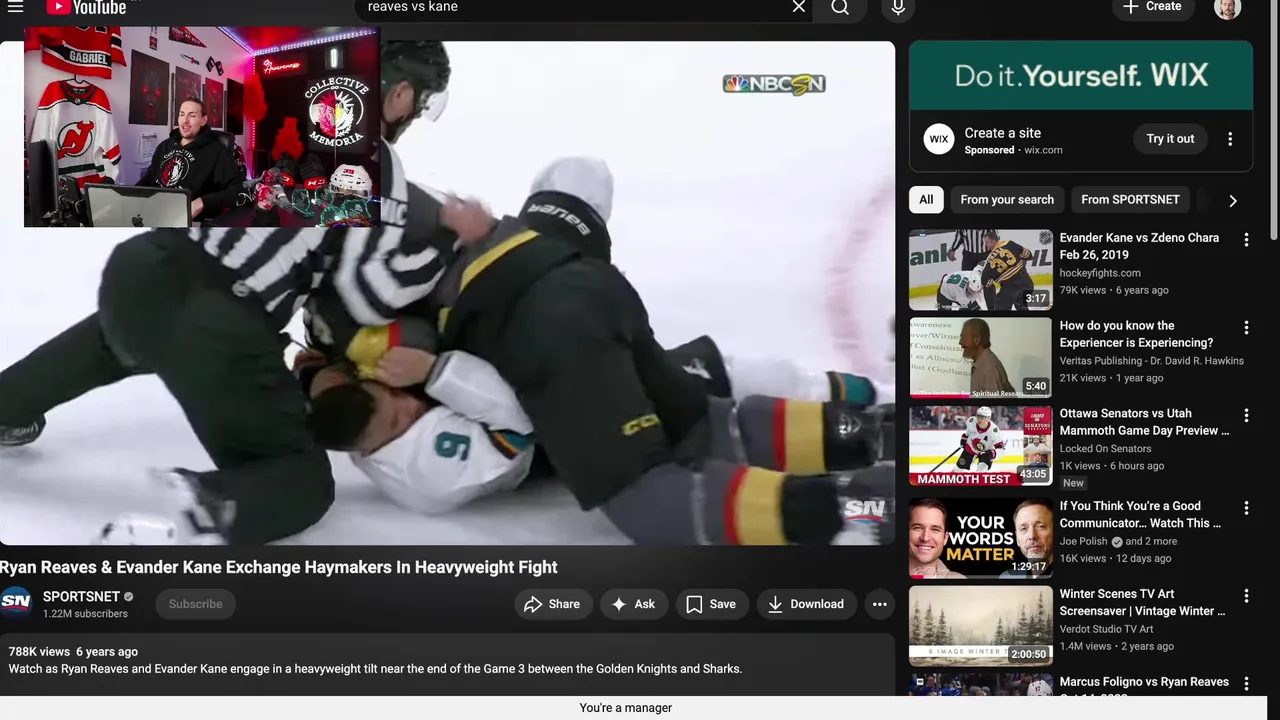Select the All filter chip
This screenshot has height=720, width=1280.
[x=926, y=200]
